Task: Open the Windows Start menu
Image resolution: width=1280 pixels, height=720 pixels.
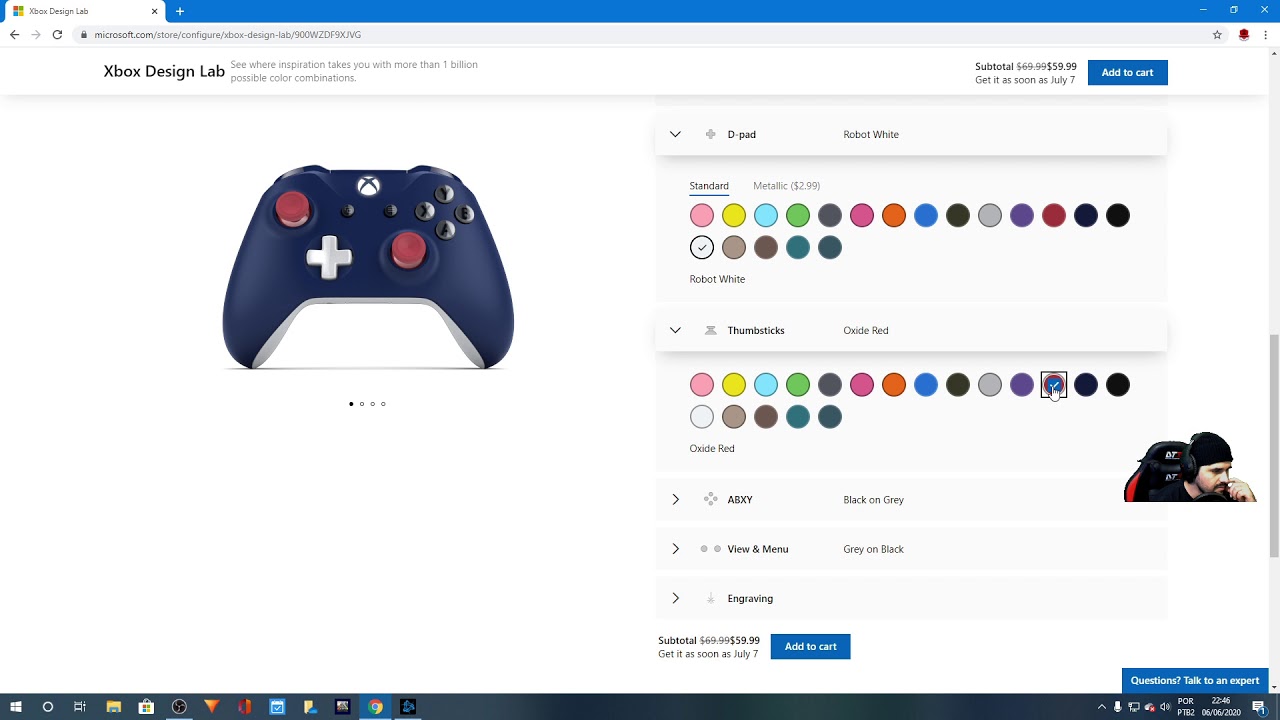Action: [x=16, y=707]
